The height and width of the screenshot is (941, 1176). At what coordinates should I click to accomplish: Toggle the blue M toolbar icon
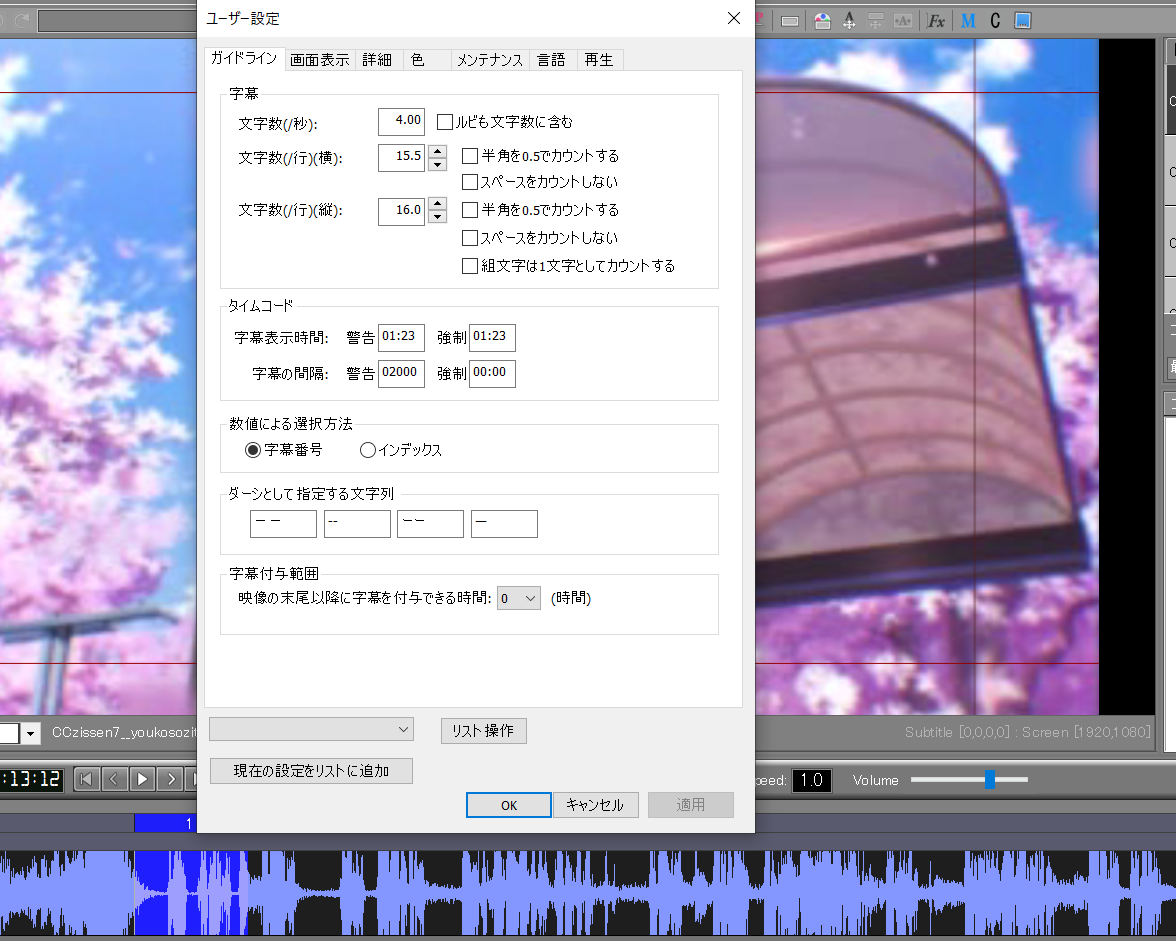pos(968,21)
